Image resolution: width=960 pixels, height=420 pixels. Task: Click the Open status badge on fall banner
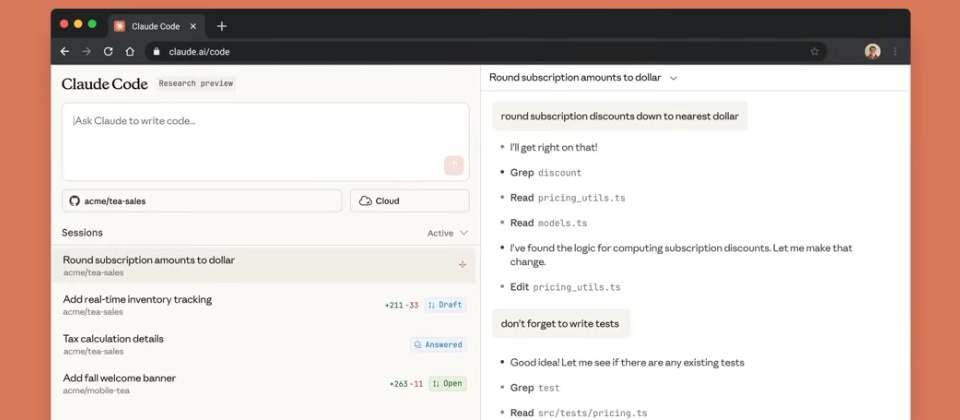coord(447,384)
